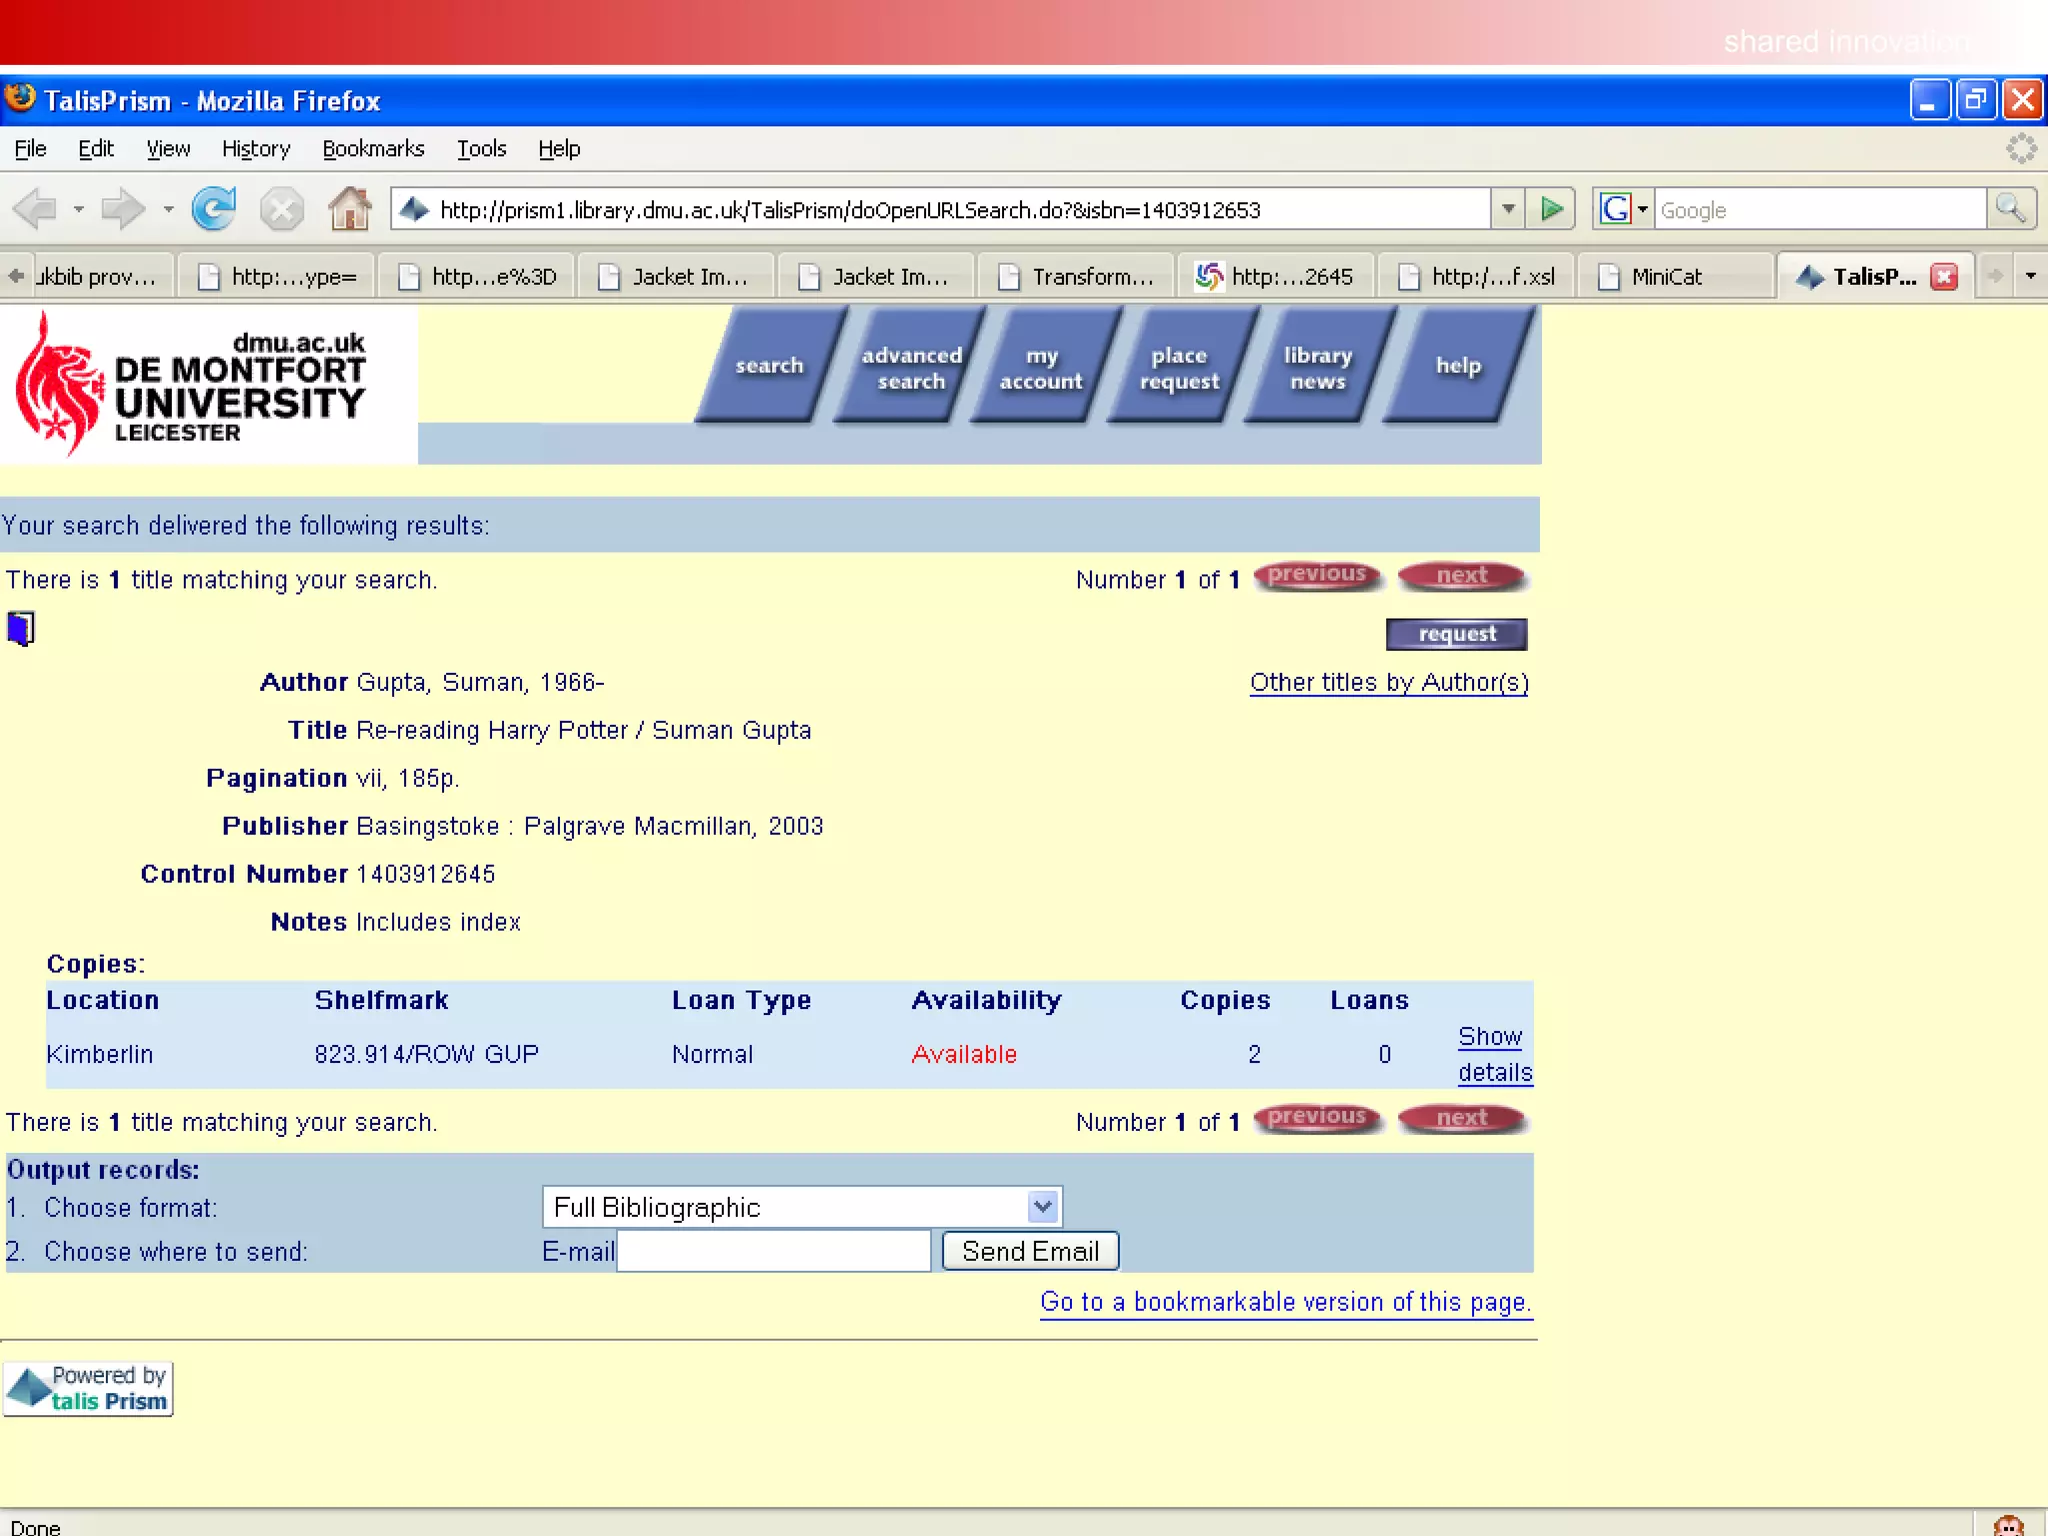Image resolution: width=2048 pixels, height=1536 pixels.
Task: Open the list all tabs dropdown
Action: 2030,276
